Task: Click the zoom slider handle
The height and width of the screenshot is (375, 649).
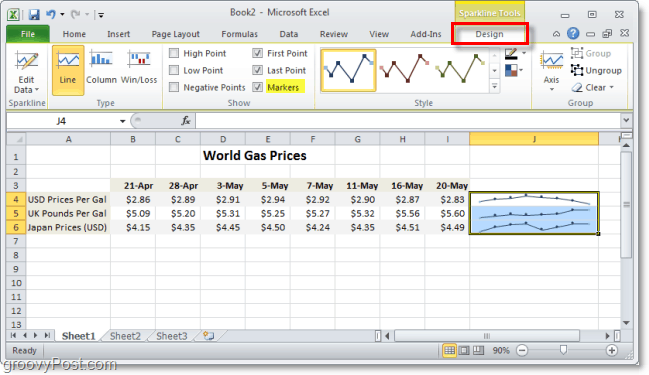Action: [563, 351]
